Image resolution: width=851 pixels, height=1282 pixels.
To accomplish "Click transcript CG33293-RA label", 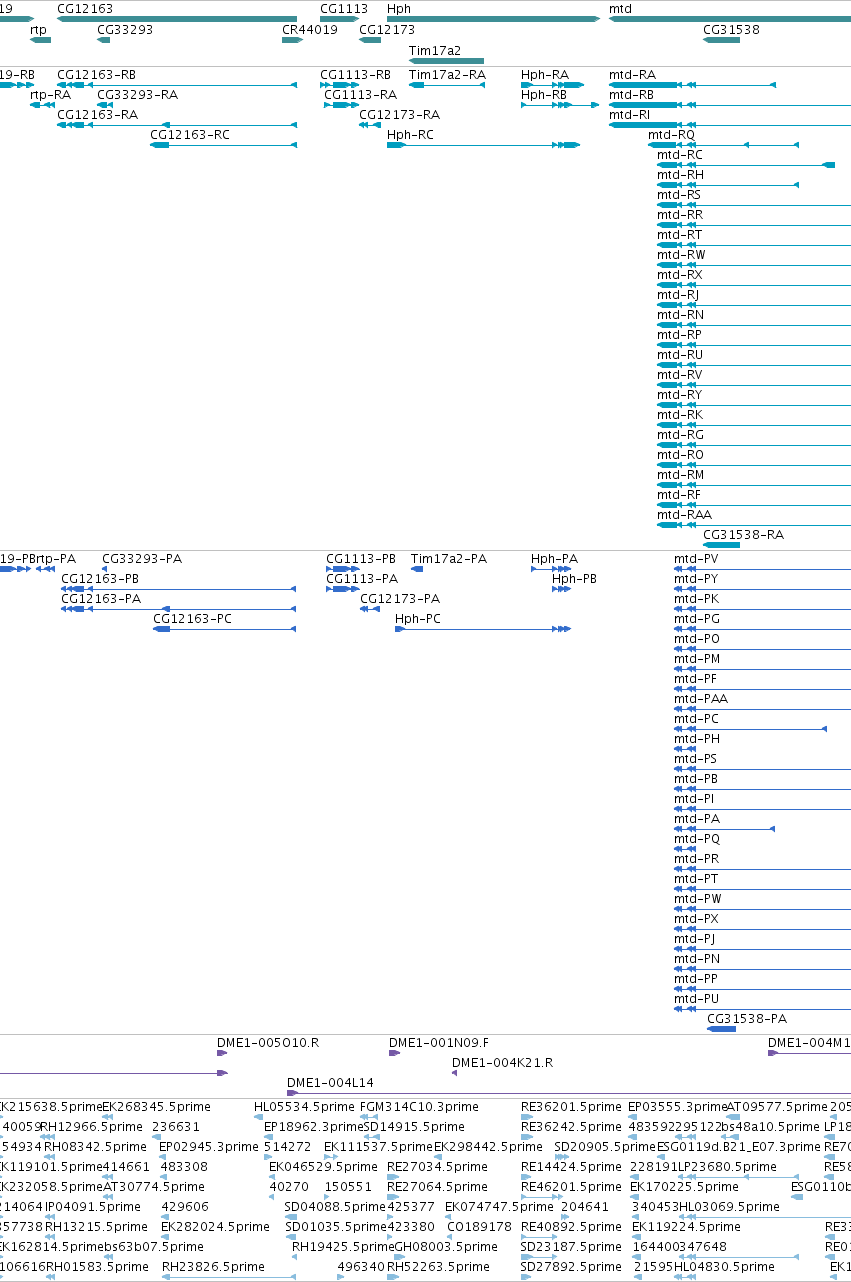I will [137, 94].
